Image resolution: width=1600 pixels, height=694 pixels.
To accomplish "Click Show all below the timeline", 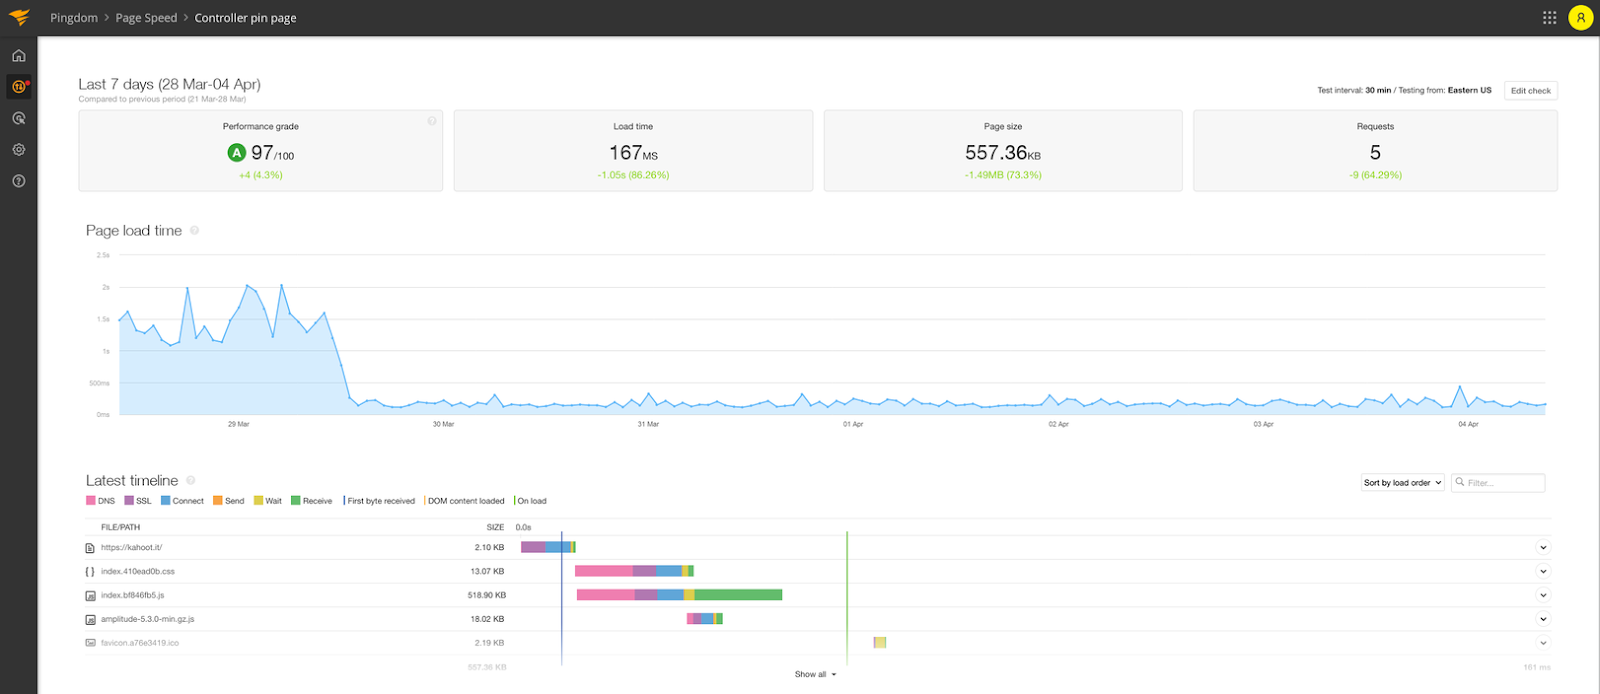I will tap(815, 675).
